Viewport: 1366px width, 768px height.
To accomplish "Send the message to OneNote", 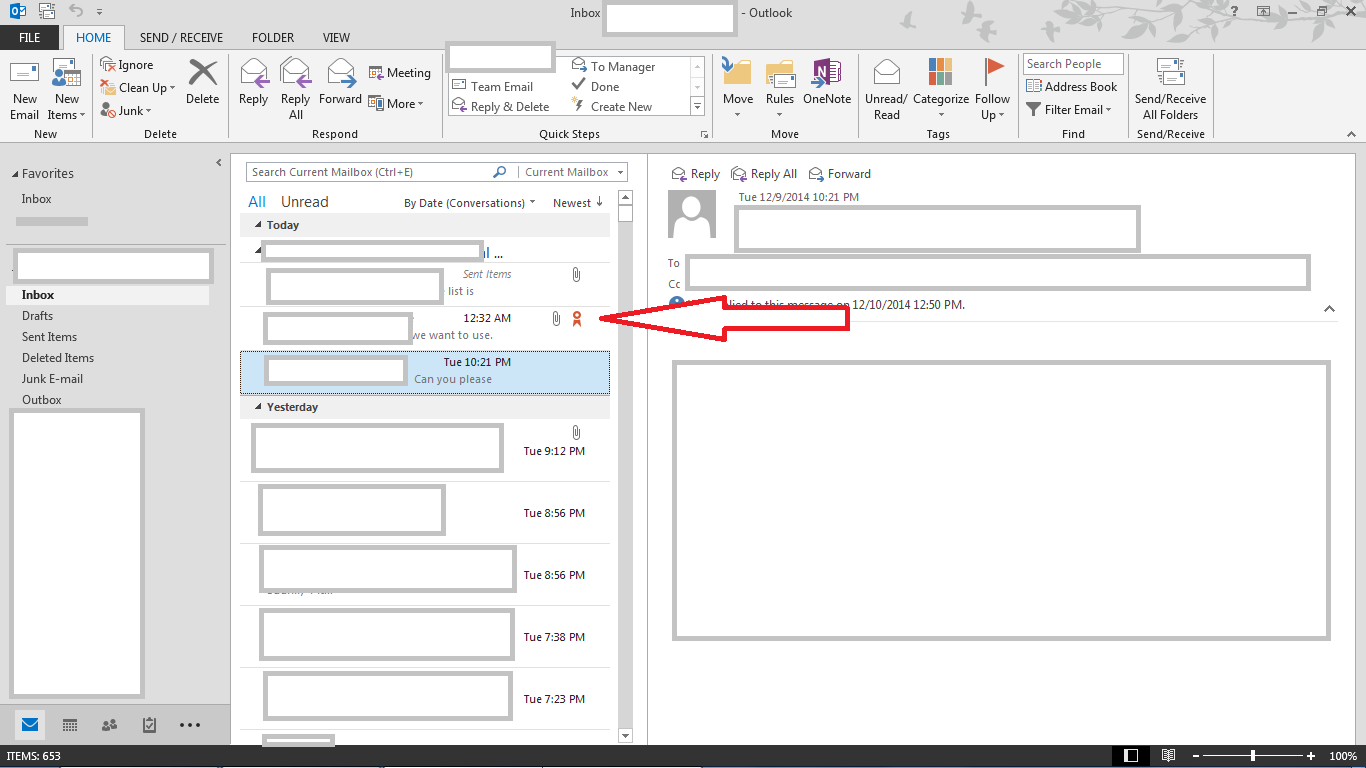I will tap(827, 82).
